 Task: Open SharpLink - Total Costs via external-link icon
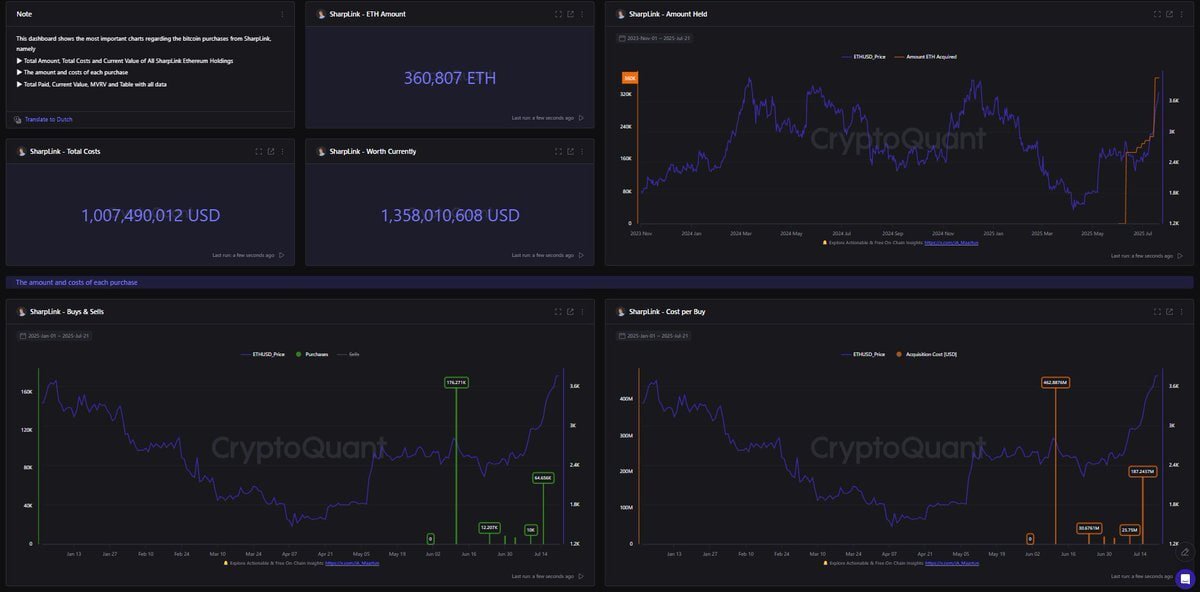tap(270, 151)
